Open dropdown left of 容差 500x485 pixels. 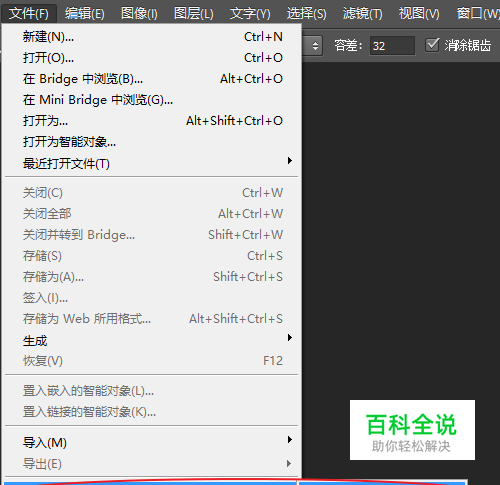pyautogui.click(x=313, y=46)
